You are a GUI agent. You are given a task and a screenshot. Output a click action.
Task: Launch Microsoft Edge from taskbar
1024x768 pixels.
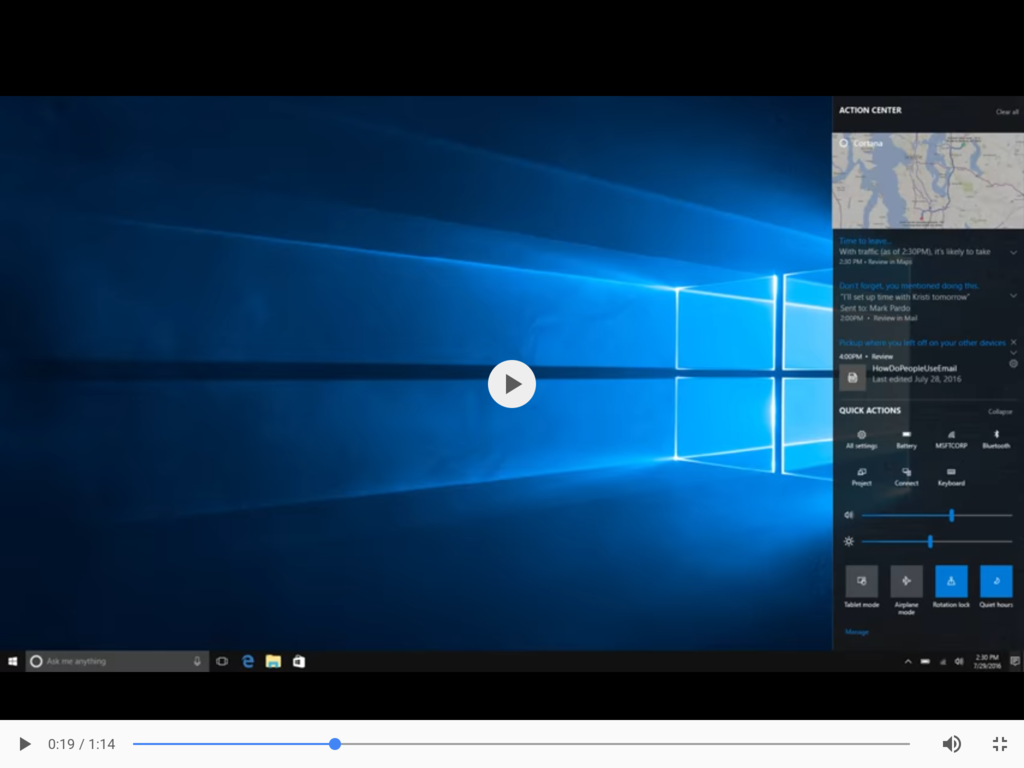click(248, 662)
